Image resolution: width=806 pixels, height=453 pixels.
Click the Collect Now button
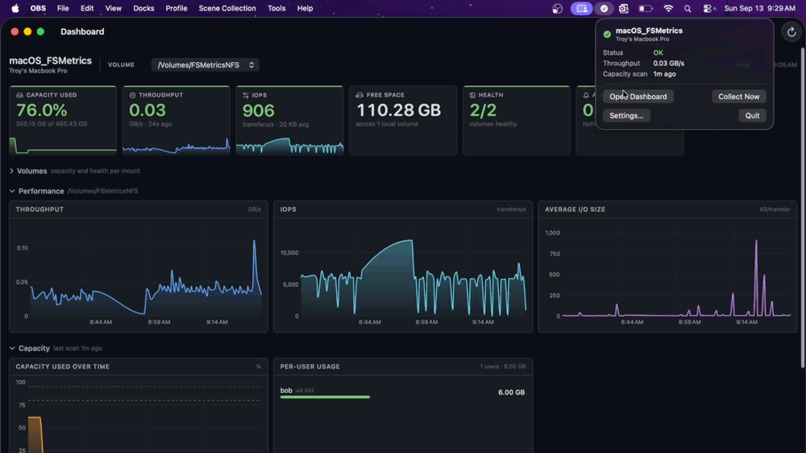(x=739, y=97)
